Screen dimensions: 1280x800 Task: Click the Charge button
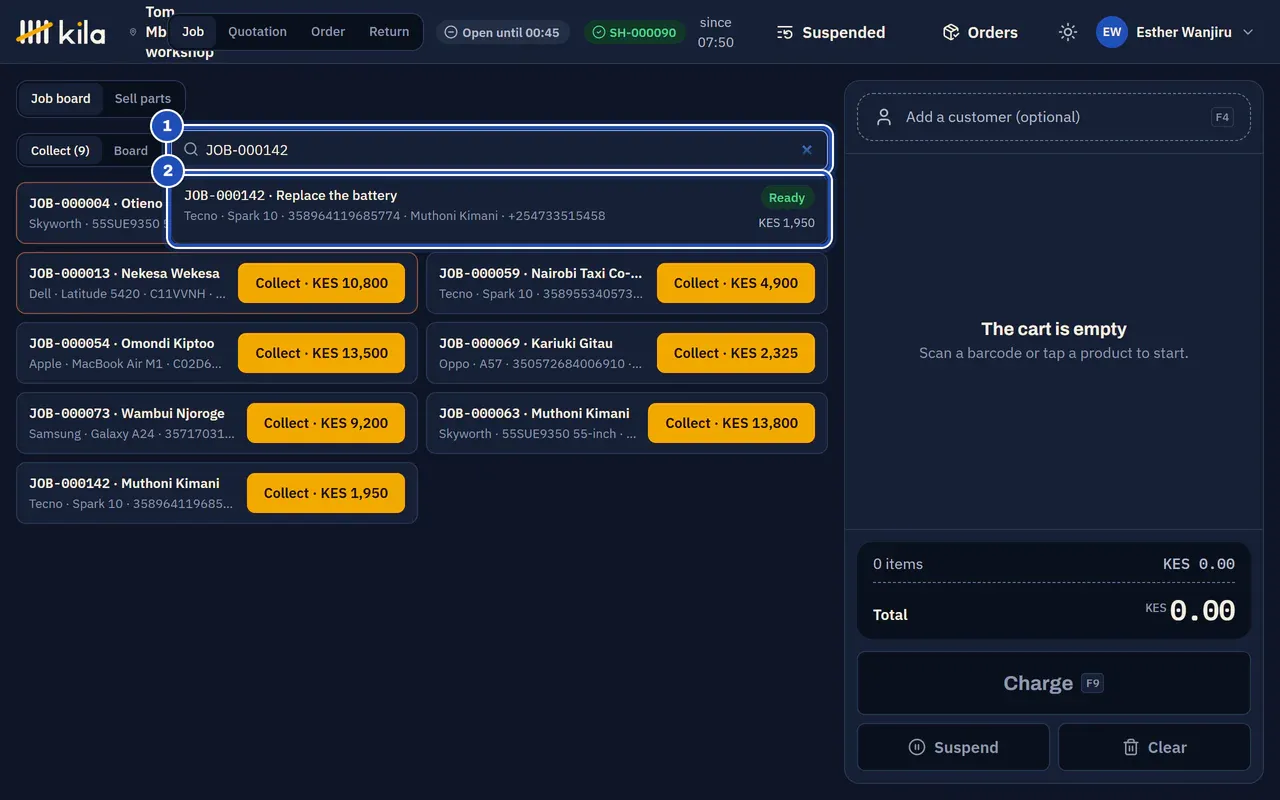point(1054,683)
